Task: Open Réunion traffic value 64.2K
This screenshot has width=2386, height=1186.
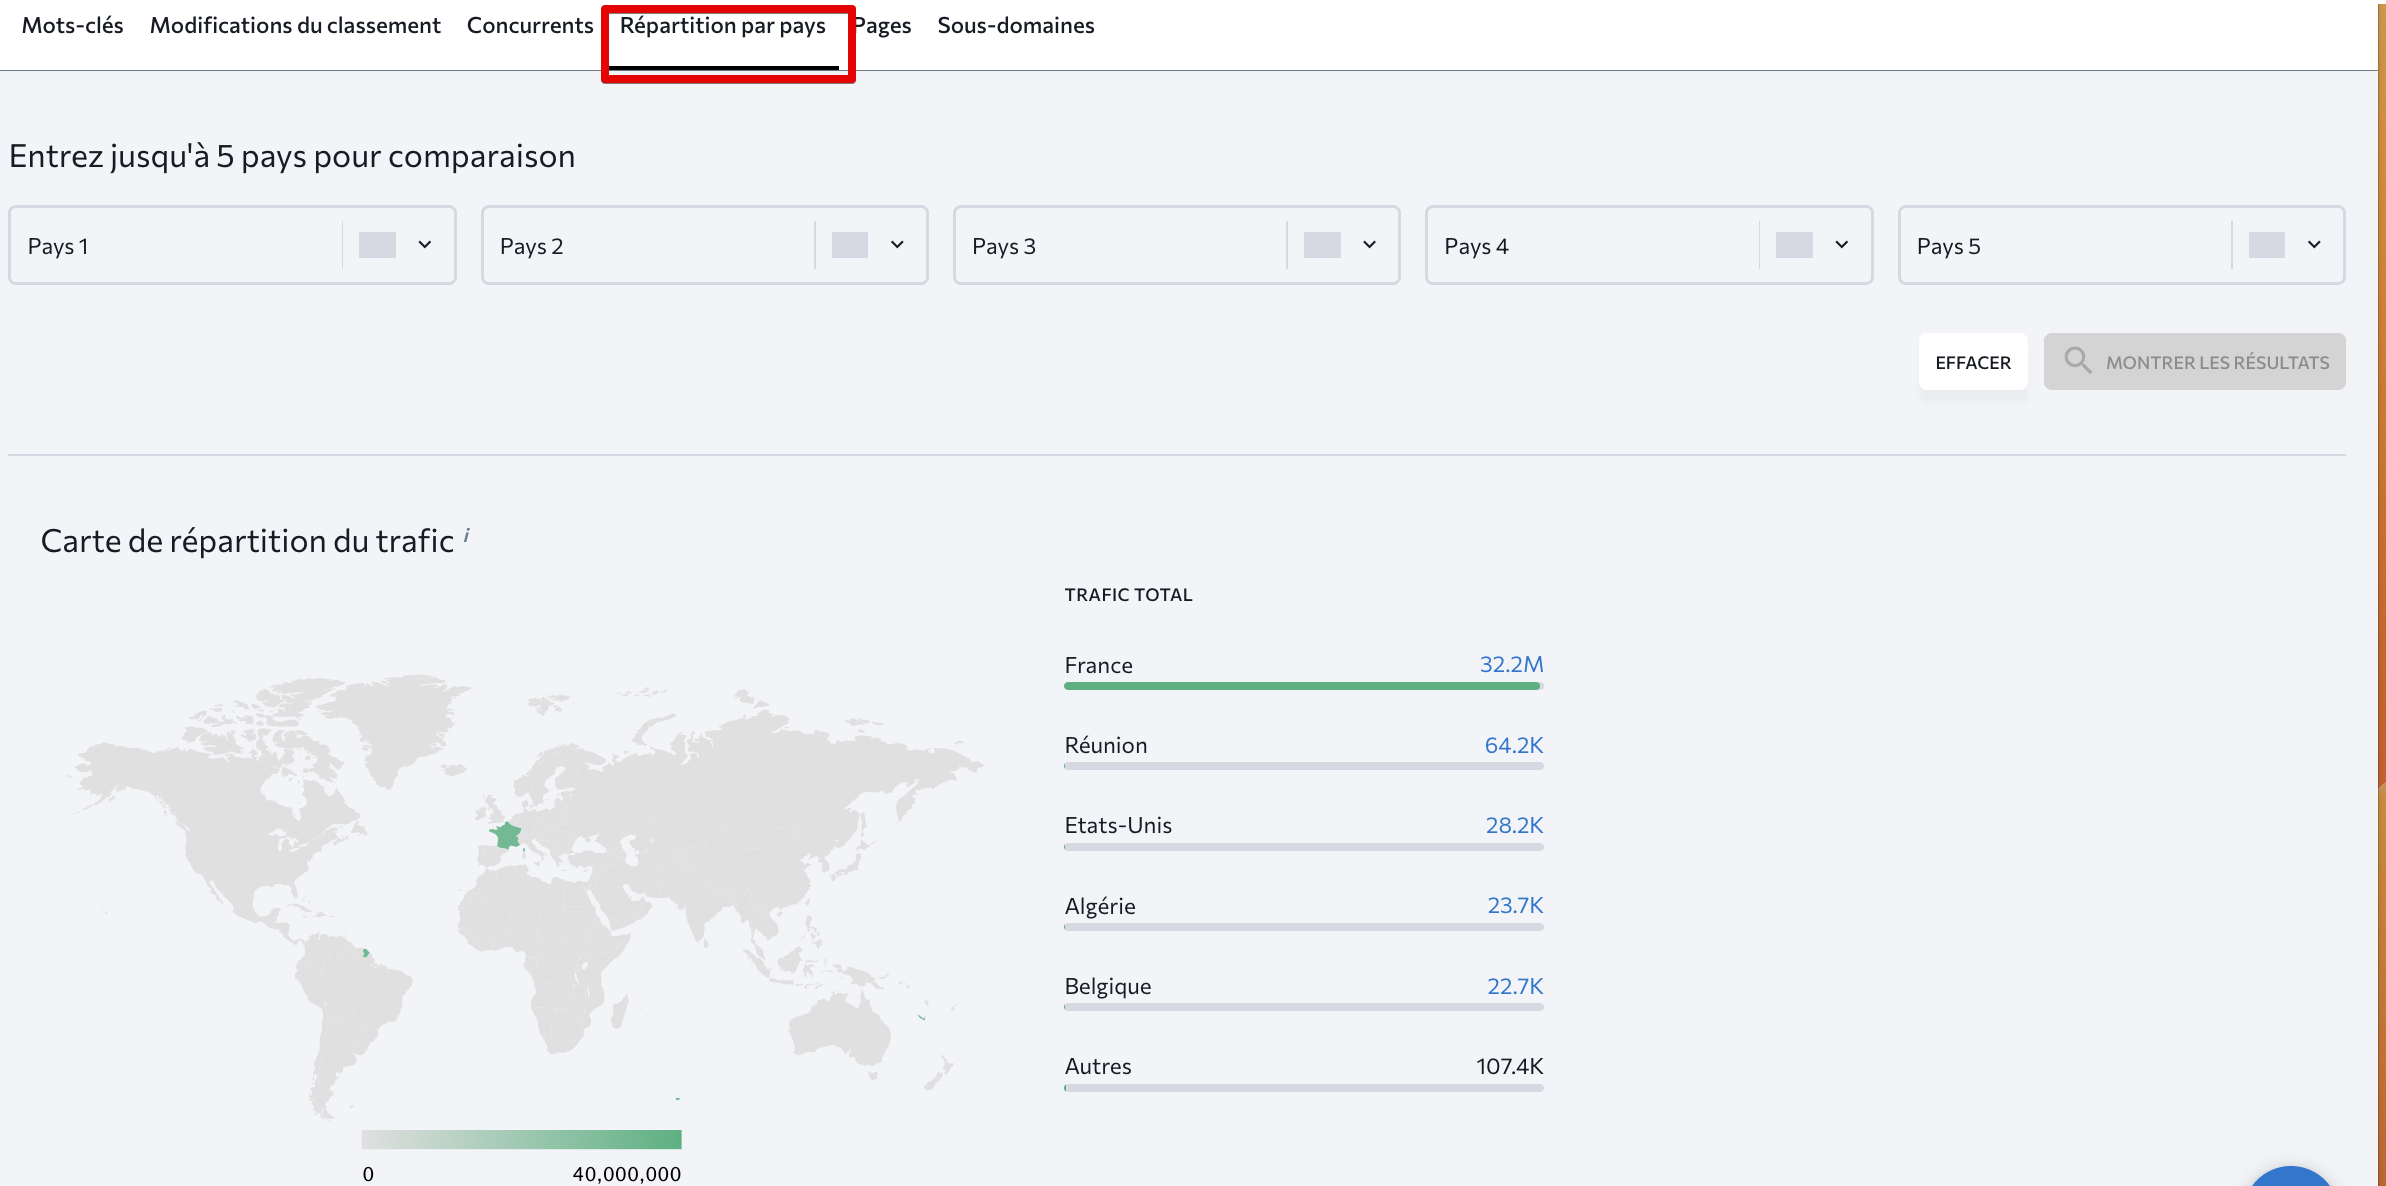Action: coord(1513,745)
